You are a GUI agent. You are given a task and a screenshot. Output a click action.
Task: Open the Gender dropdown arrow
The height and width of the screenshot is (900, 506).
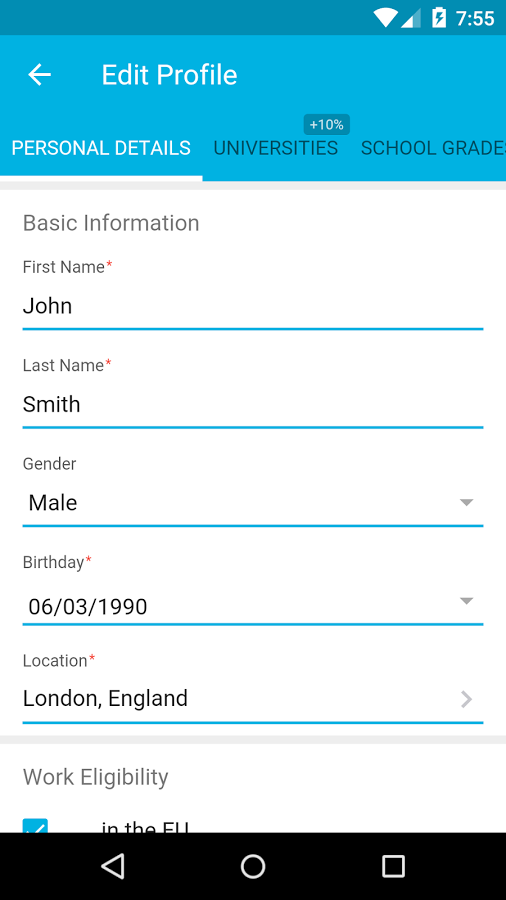point(466,503)
